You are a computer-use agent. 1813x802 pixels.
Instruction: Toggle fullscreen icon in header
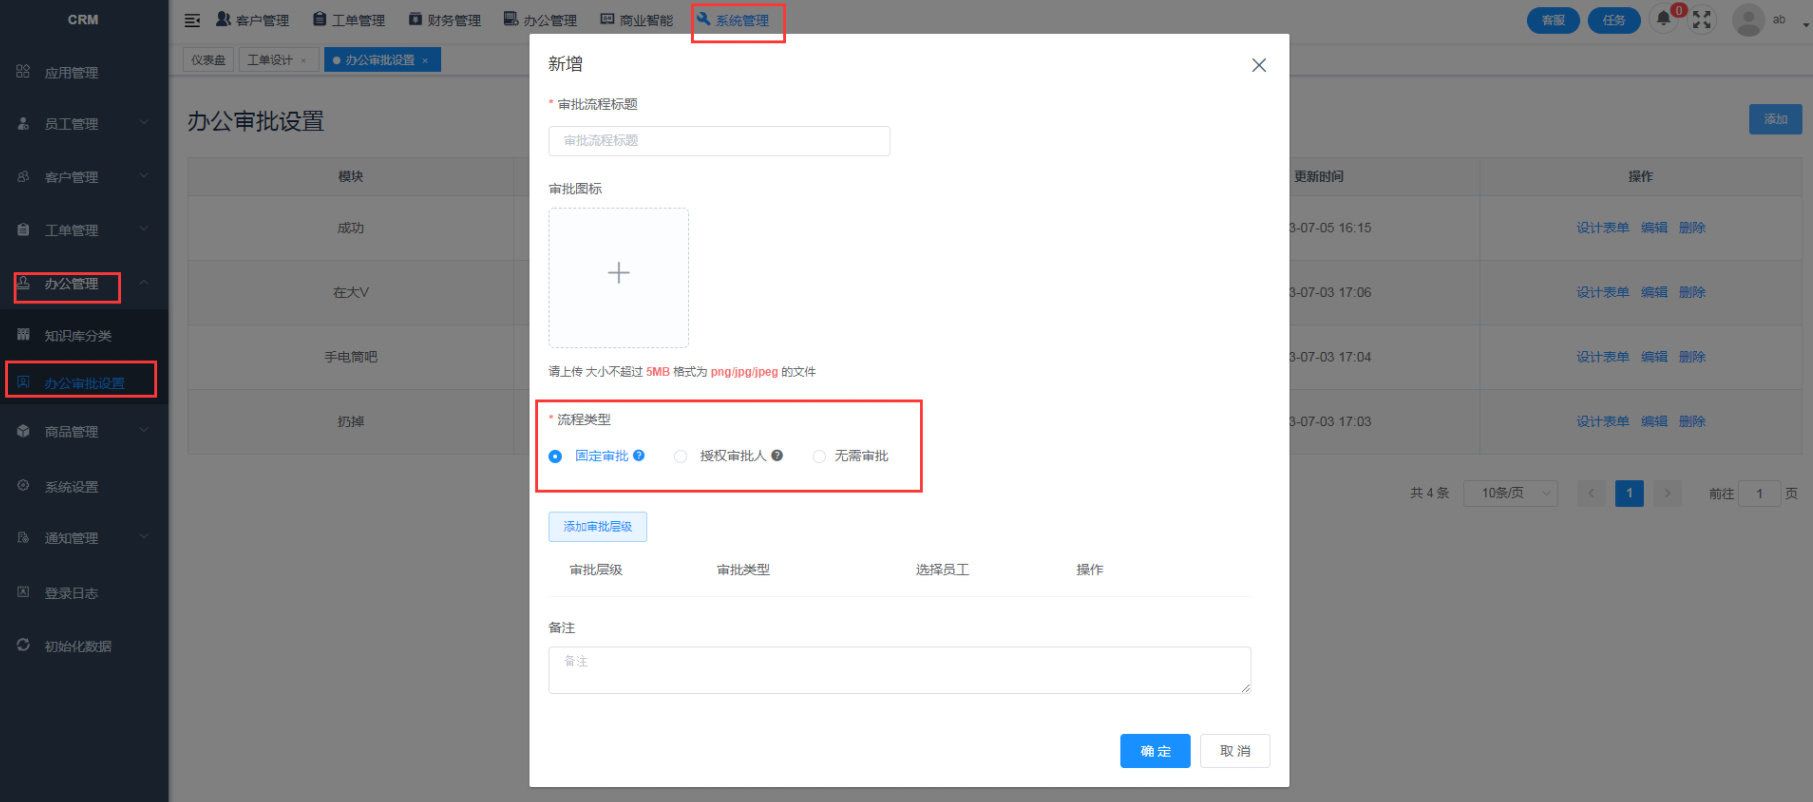(x=1701, y=20)
